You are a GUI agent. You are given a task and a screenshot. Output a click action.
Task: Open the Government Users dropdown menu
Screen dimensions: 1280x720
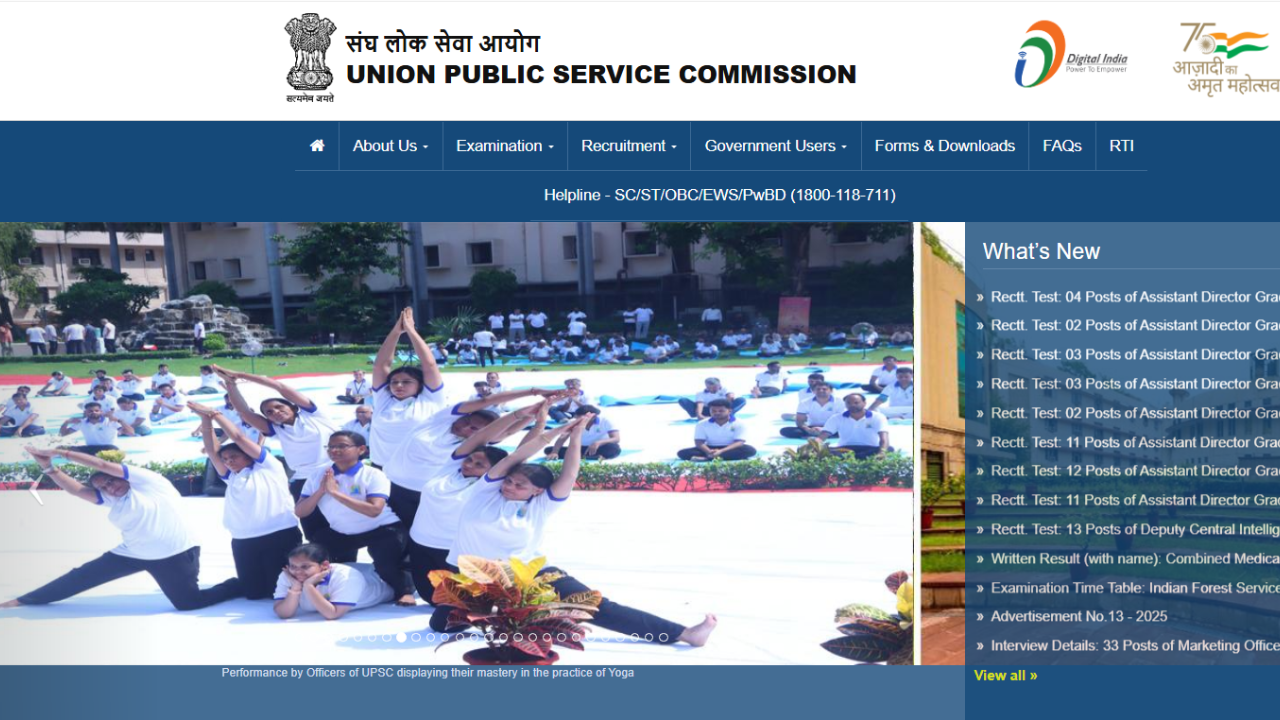[x=775, y=146]
